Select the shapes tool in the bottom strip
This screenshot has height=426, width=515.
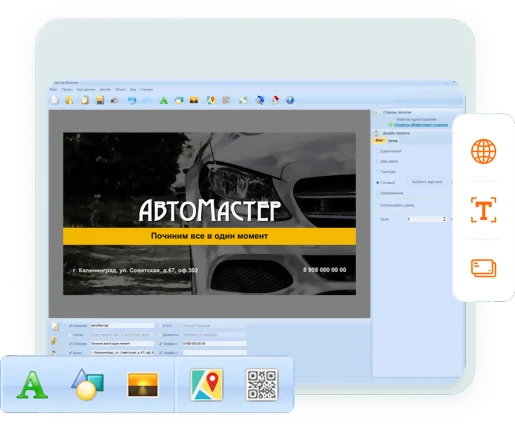87,384
